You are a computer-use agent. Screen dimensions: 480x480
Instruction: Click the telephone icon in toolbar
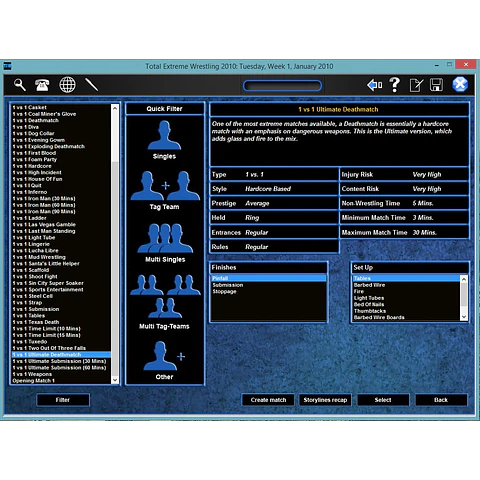tap(42, 85)
